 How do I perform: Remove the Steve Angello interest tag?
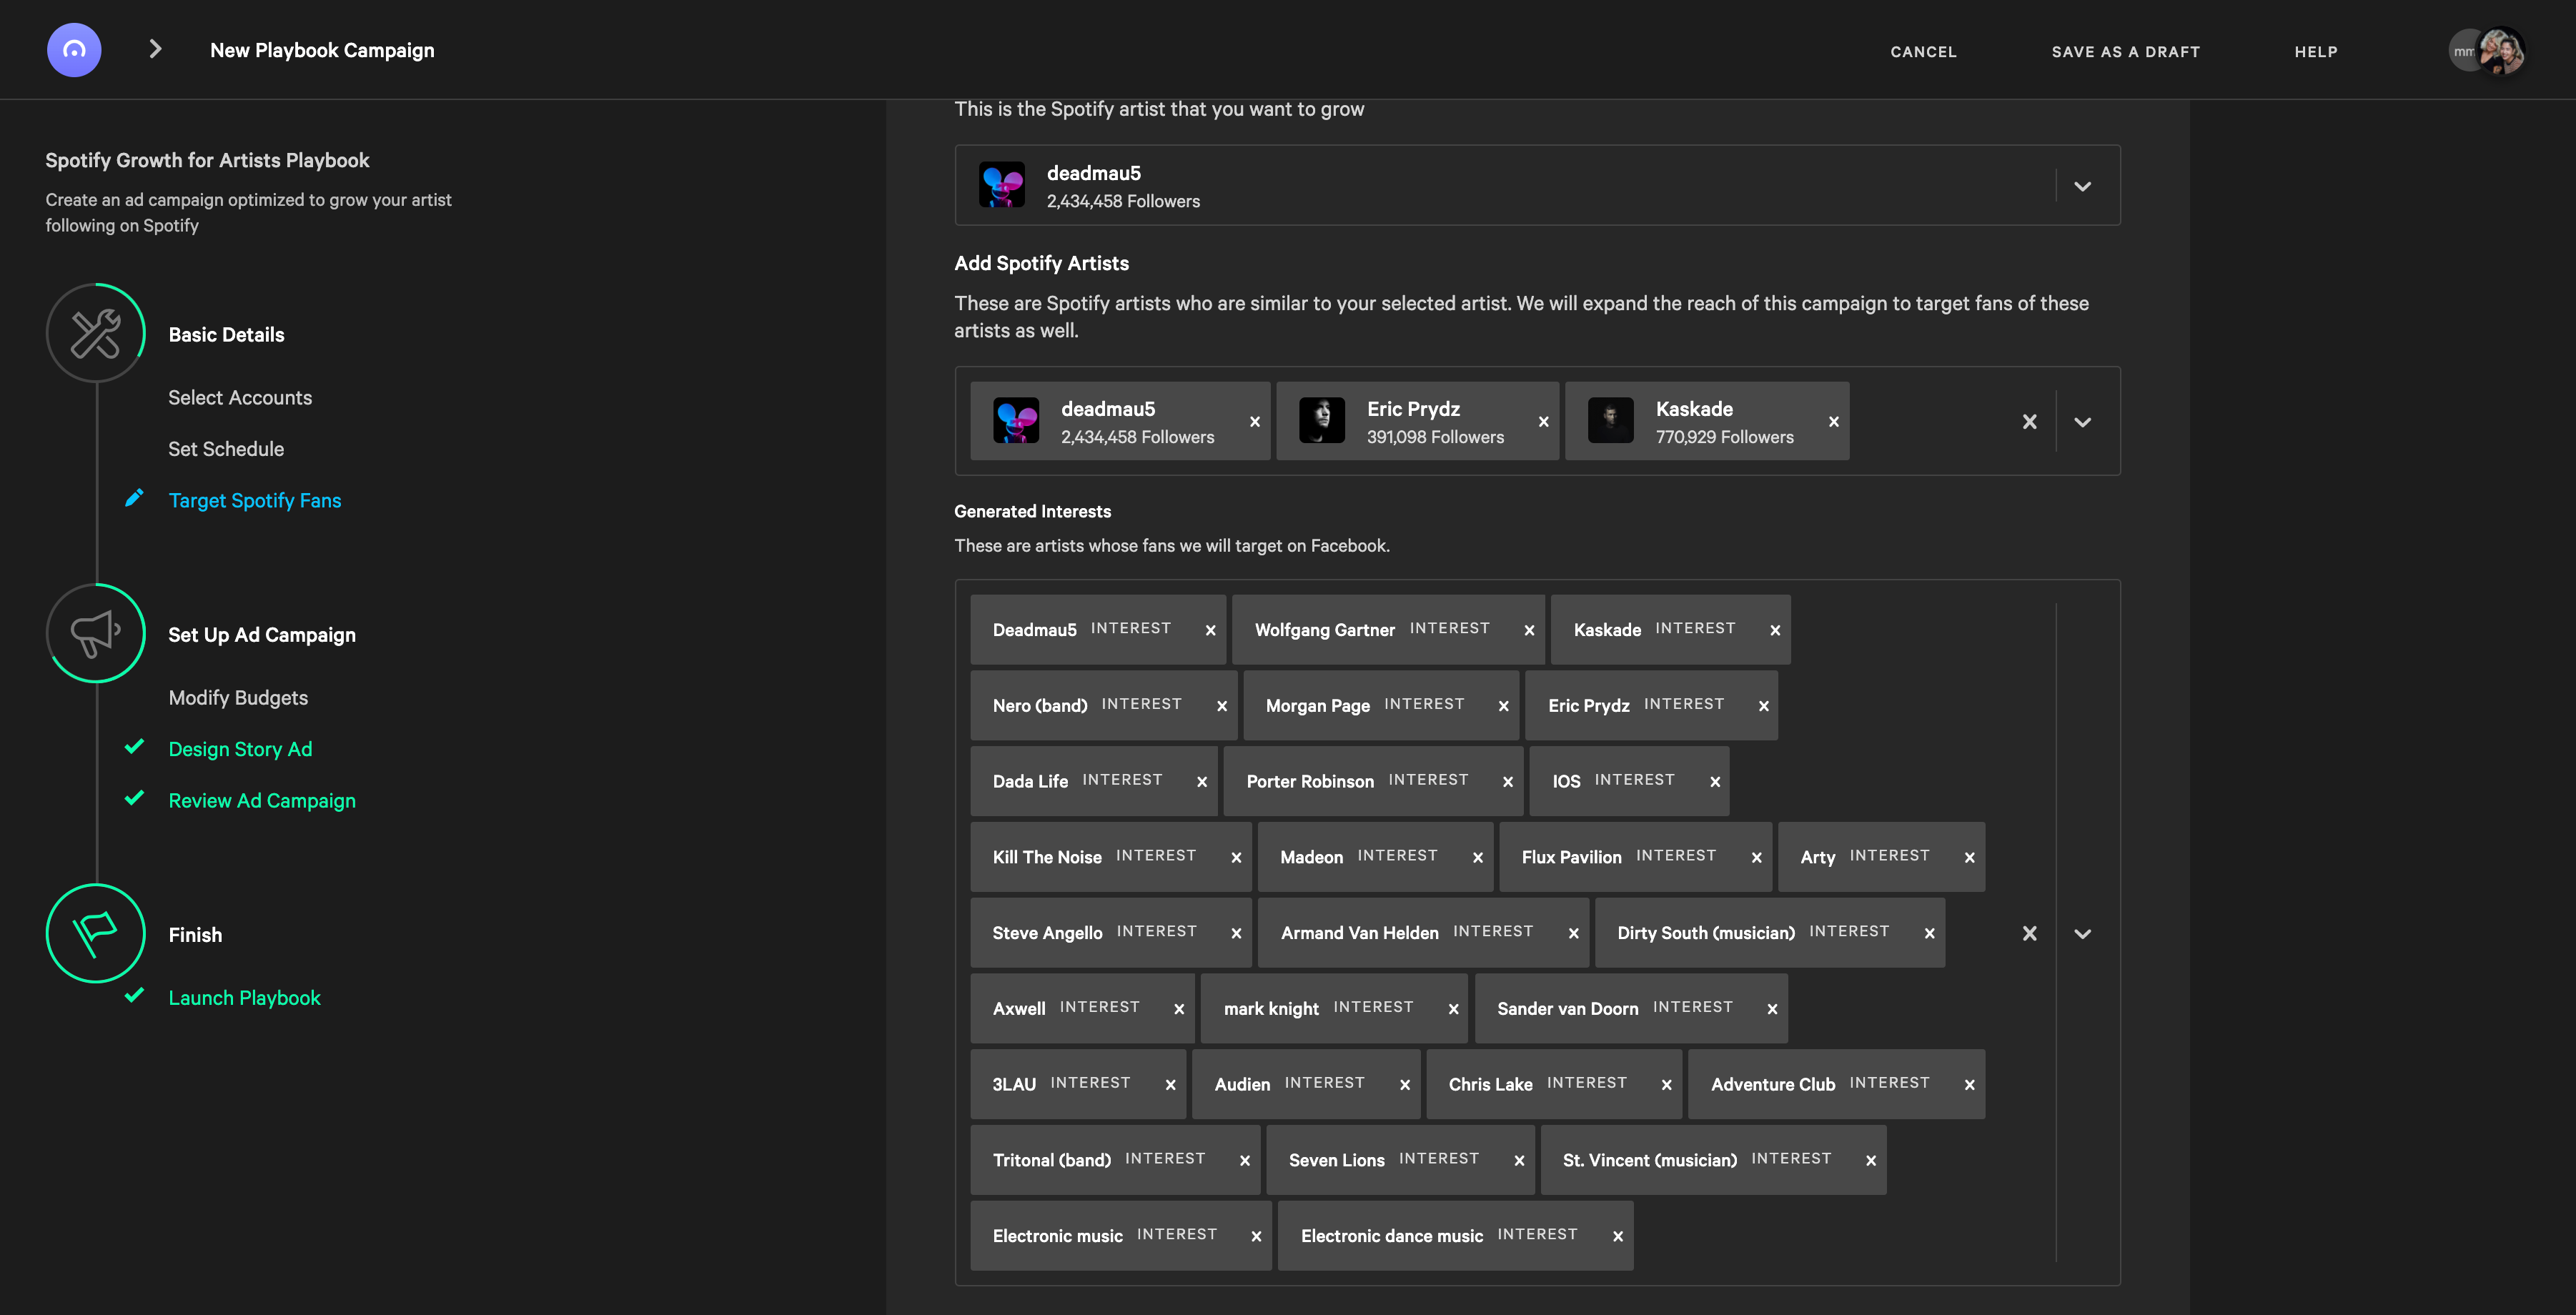1236,933
